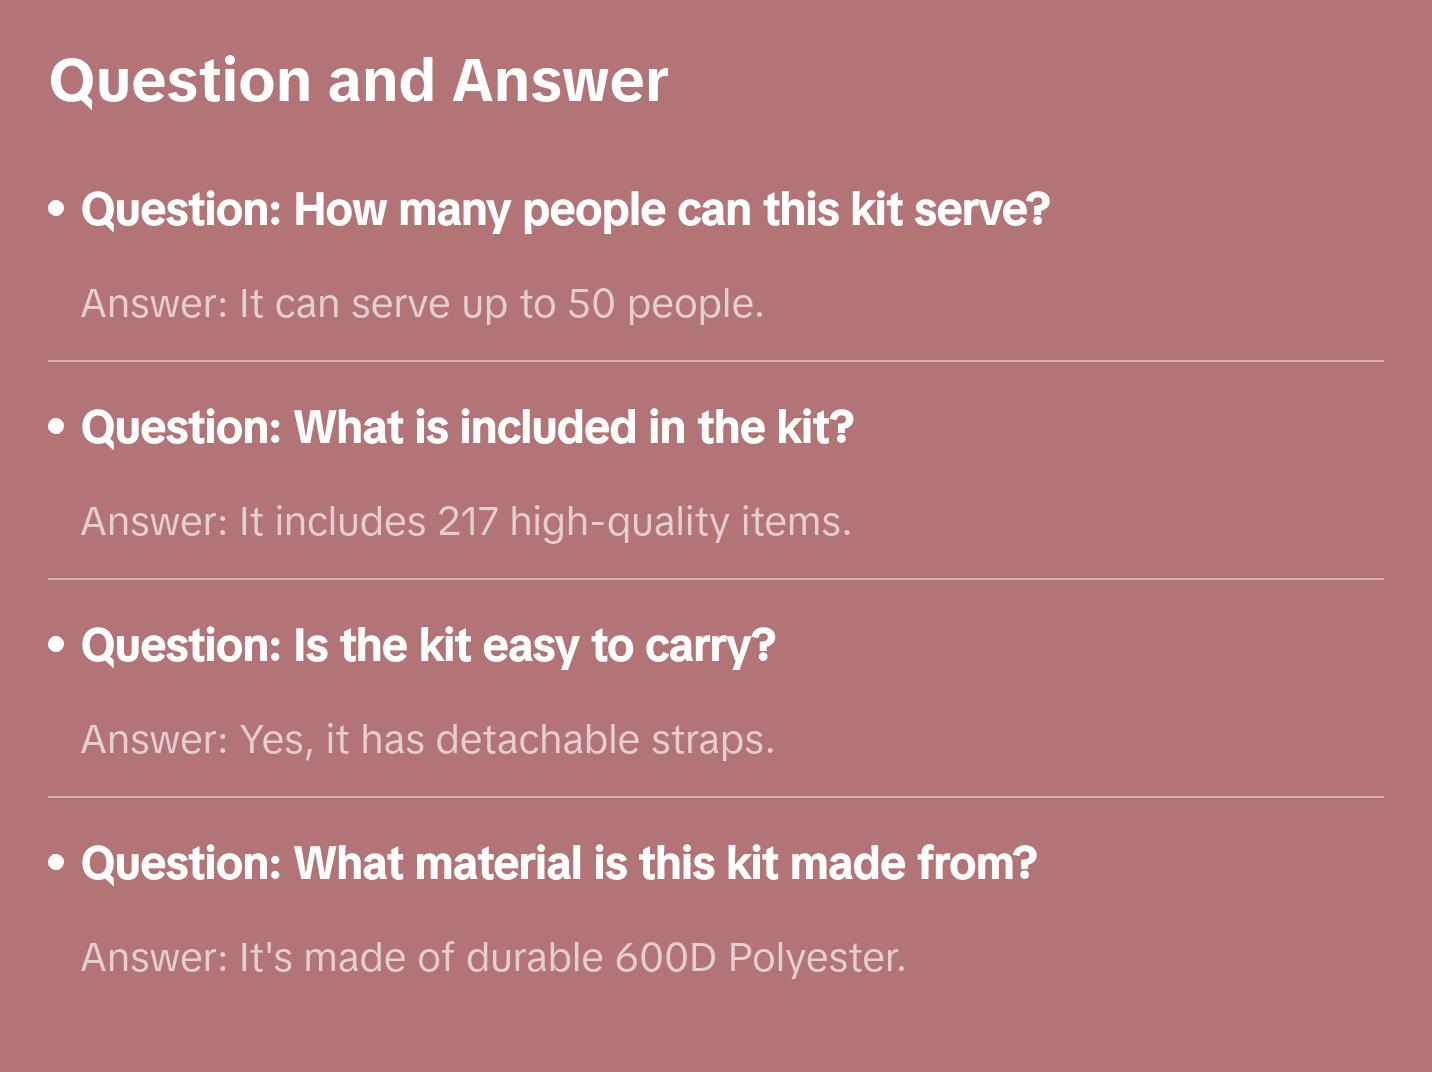Click the bullet beside 'What is included' question

(x=57, y=427)
